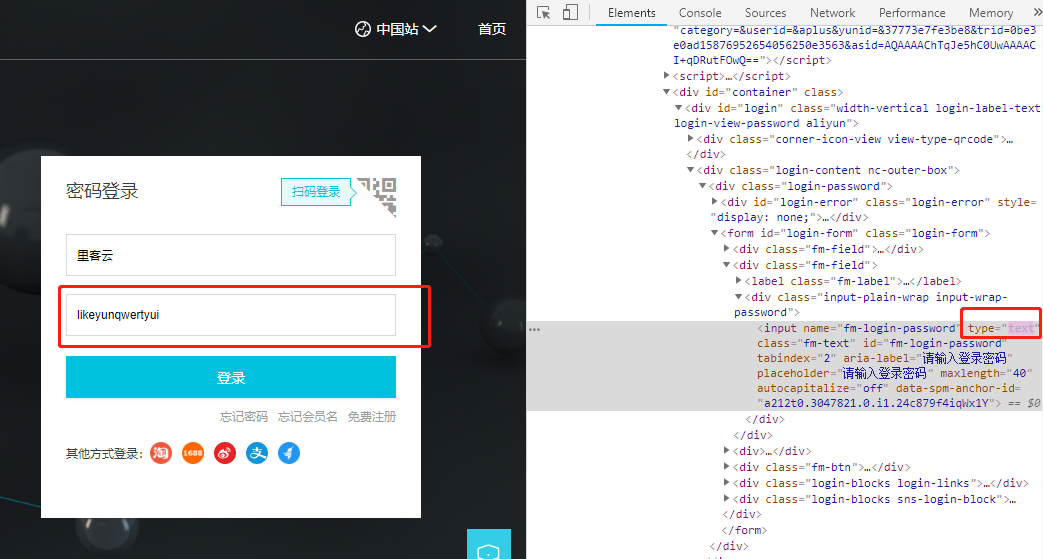Collapse the div id="container" node

pyautogui.click(x=668, y=92)
